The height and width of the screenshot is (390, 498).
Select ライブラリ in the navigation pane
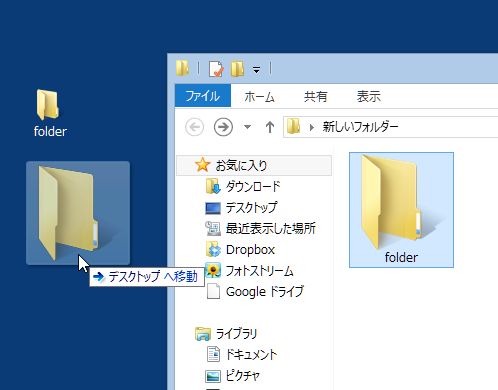tap(236, 333)
